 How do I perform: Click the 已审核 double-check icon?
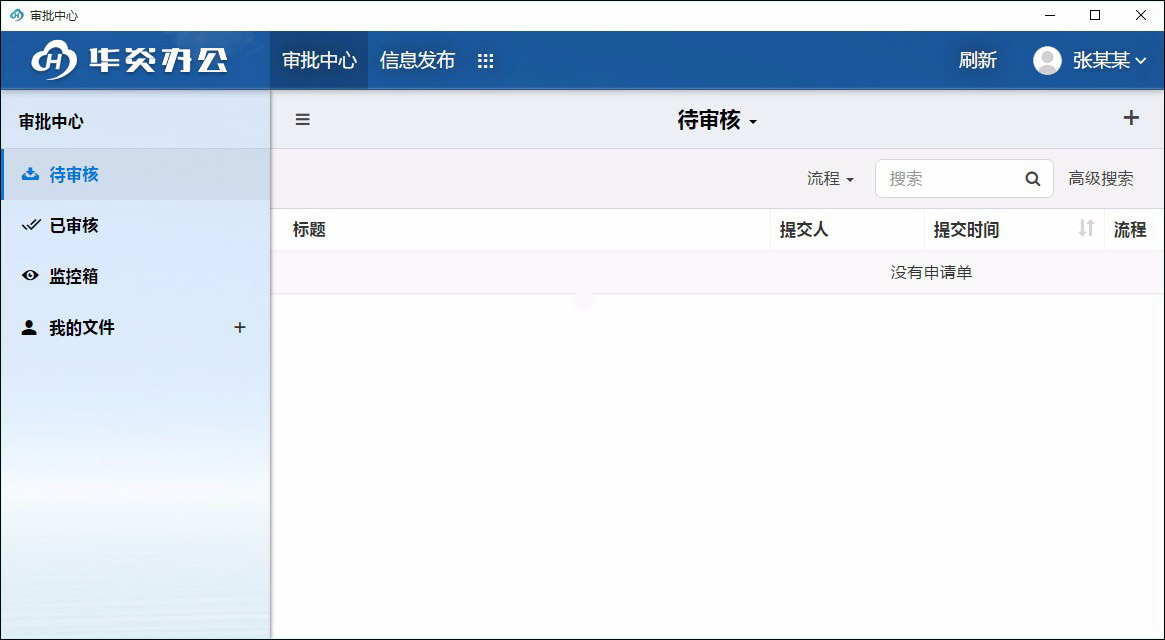[x=30, y=224]
